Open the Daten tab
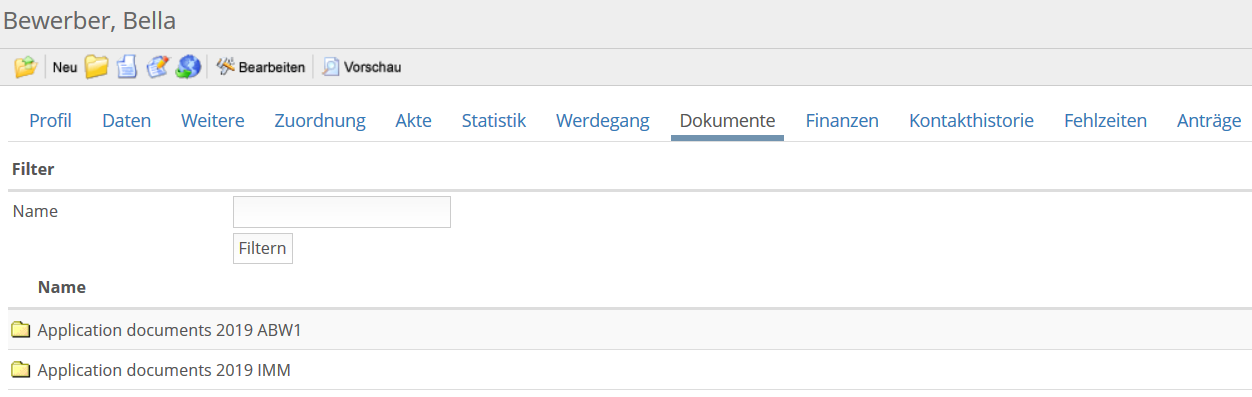This screenshot has height=397, width=1252. coord(126,121)
